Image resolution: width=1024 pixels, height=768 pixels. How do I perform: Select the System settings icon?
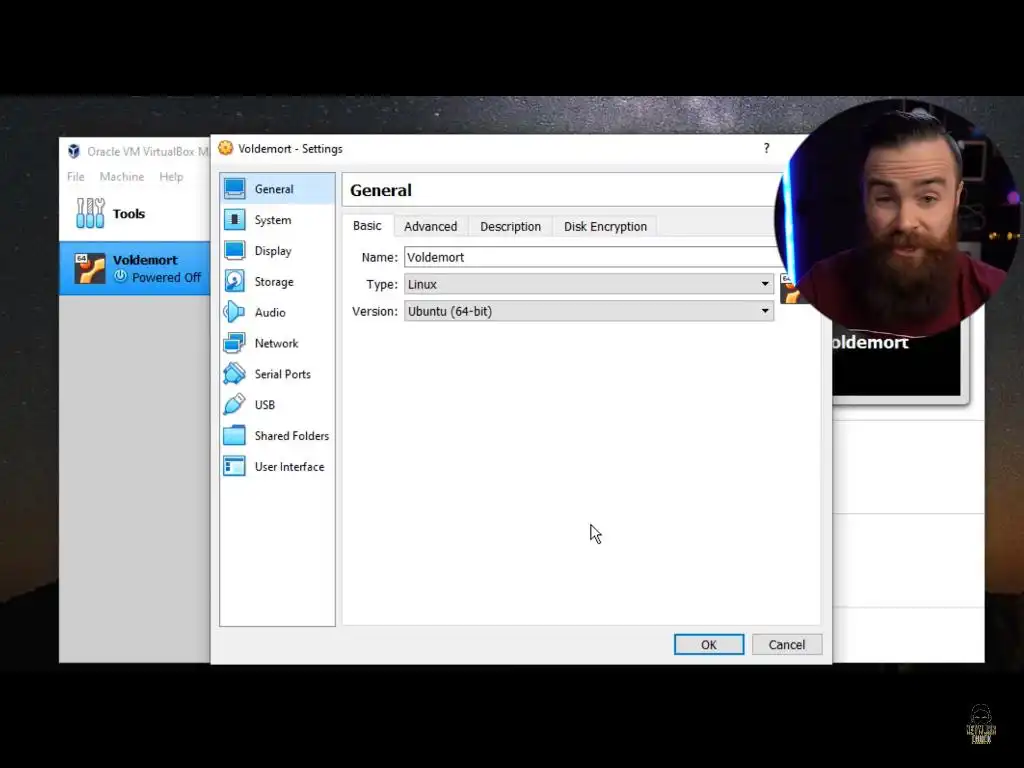click(234, 219)
